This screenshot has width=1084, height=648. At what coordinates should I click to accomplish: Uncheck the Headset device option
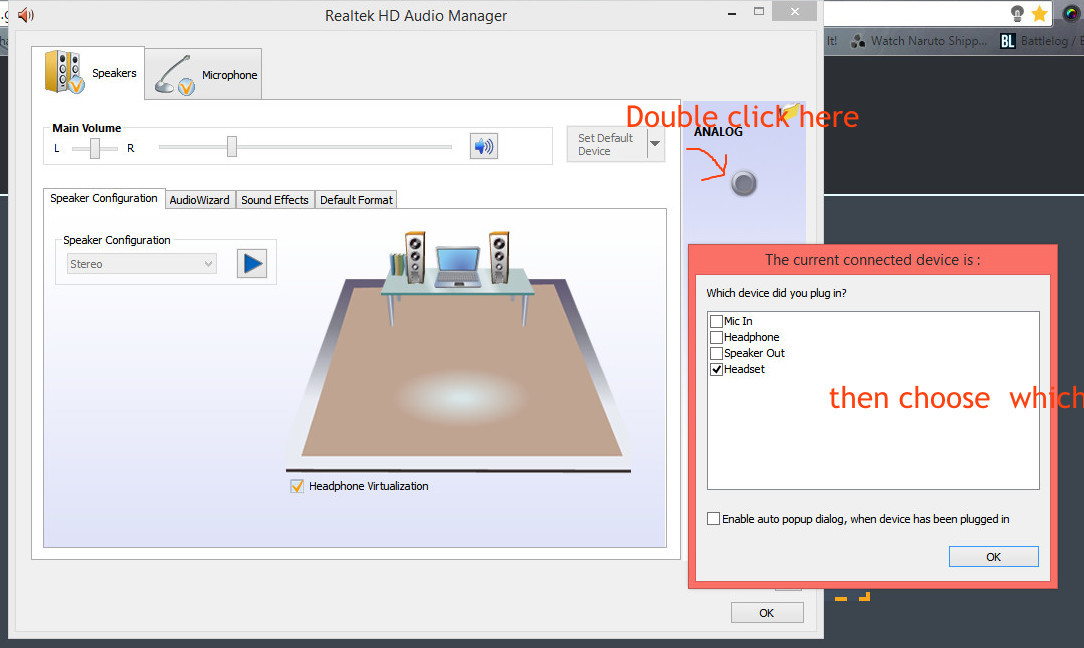coord(716,369)
